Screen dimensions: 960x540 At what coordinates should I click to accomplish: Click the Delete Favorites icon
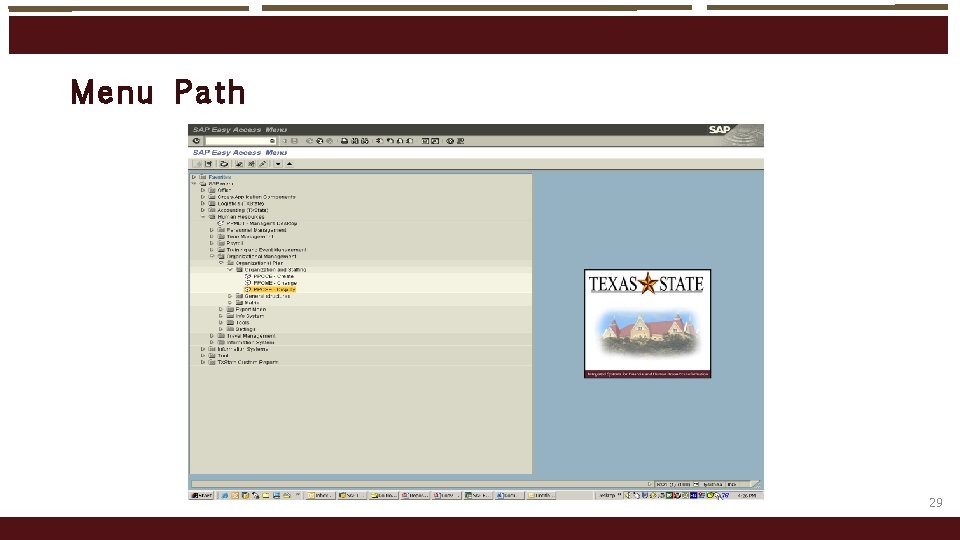click(251, 163)
